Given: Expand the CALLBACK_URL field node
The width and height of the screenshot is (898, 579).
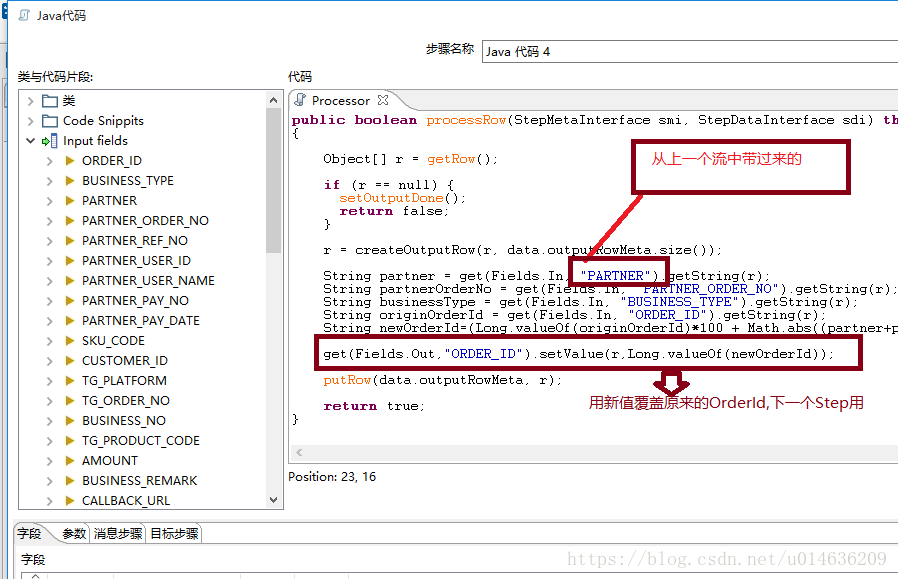Looking at the screenshot, I should [50, 501].
